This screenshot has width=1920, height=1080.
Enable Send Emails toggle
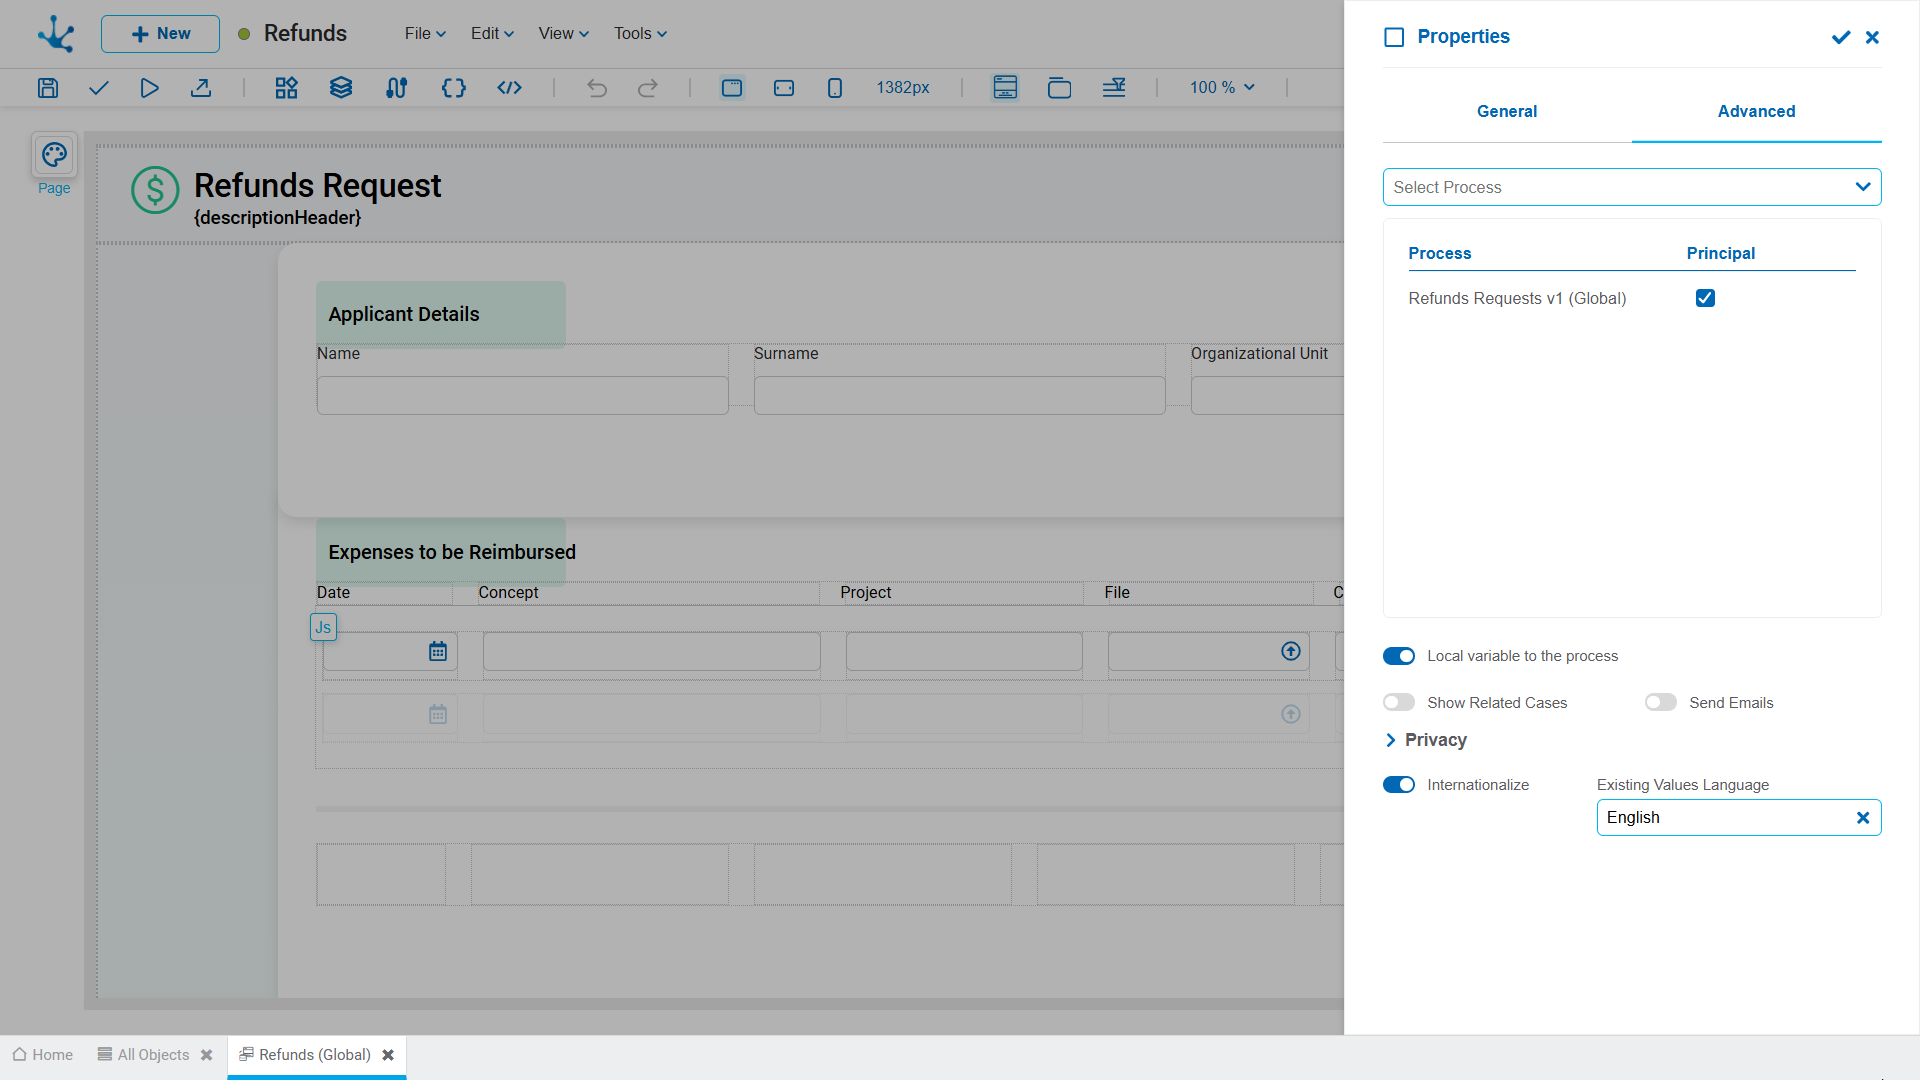(x=1659, y=702)
